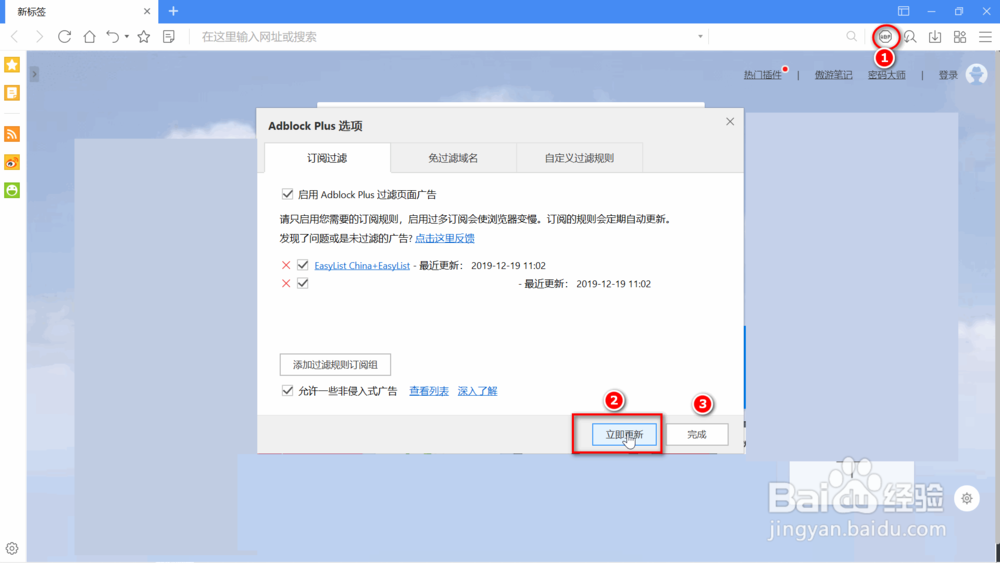
Task: Open the RSS feed sidebar icon
Action: coord(12,134)
